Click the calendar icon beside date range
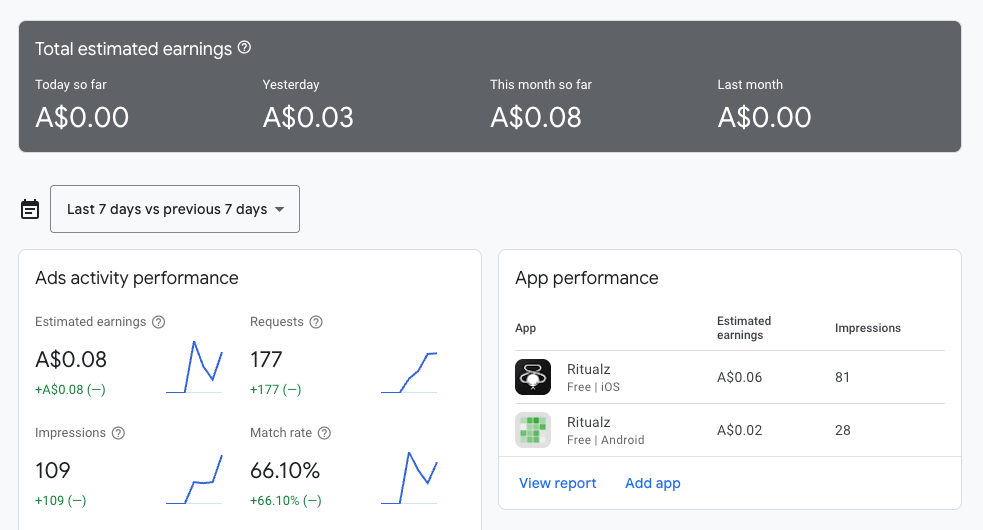 (29, 209)
